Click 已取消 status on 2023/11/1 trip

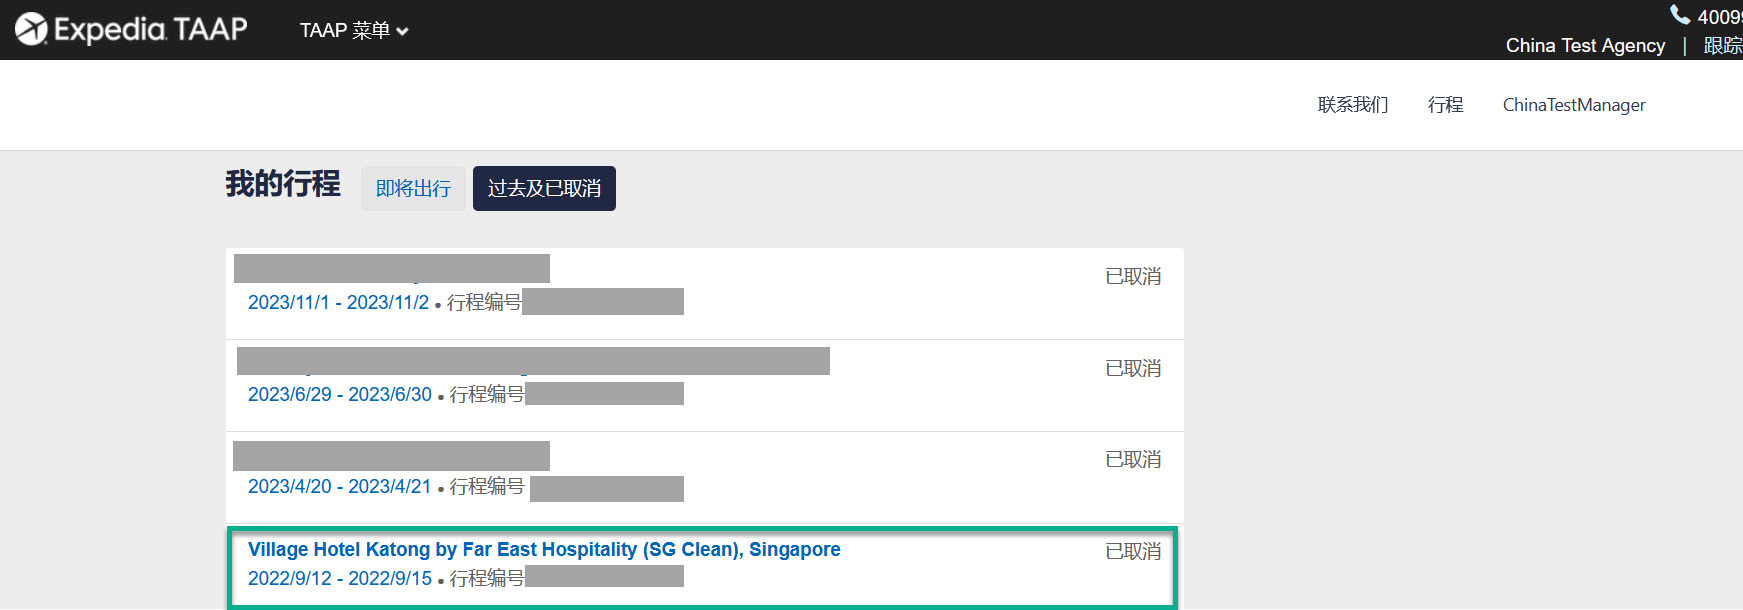(1133, 276)
